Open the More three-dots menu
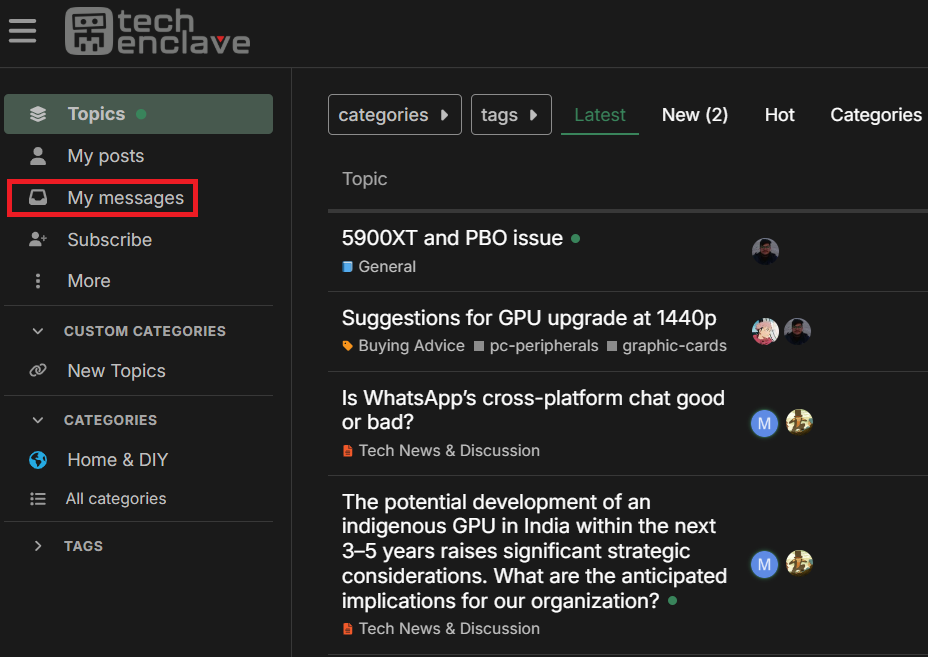 [x=38, y=281]
